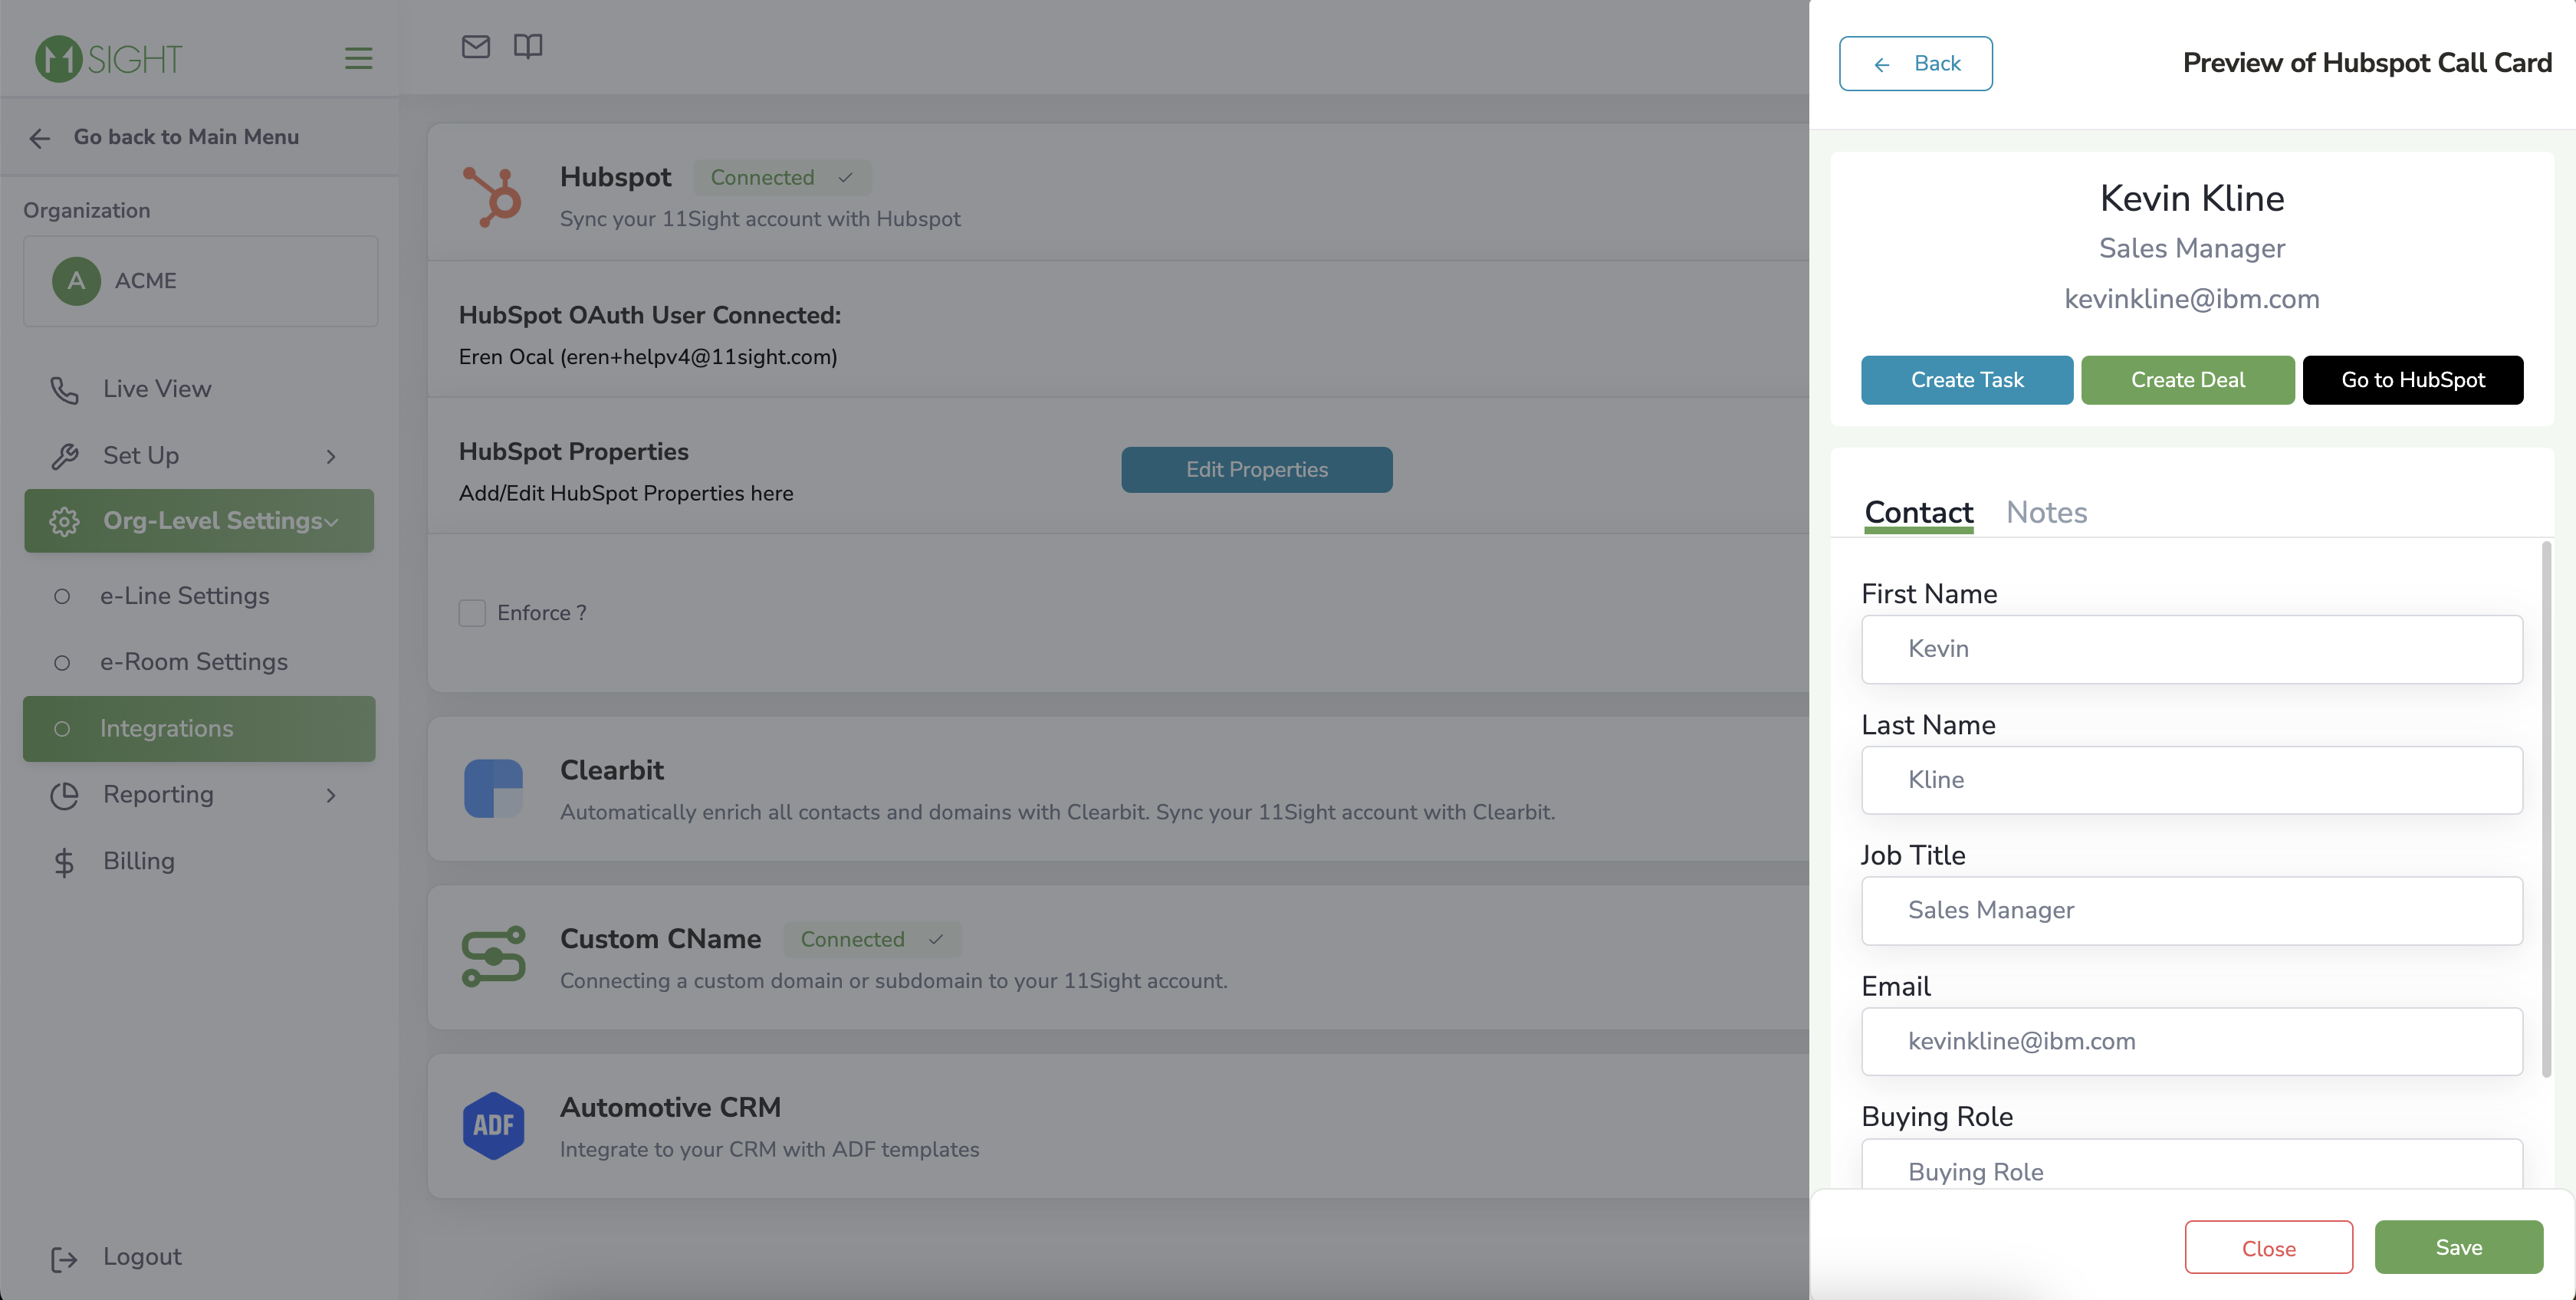Focus the Email input field
Screen dimensions: 2576x1300
[x=2191, y=1042]
